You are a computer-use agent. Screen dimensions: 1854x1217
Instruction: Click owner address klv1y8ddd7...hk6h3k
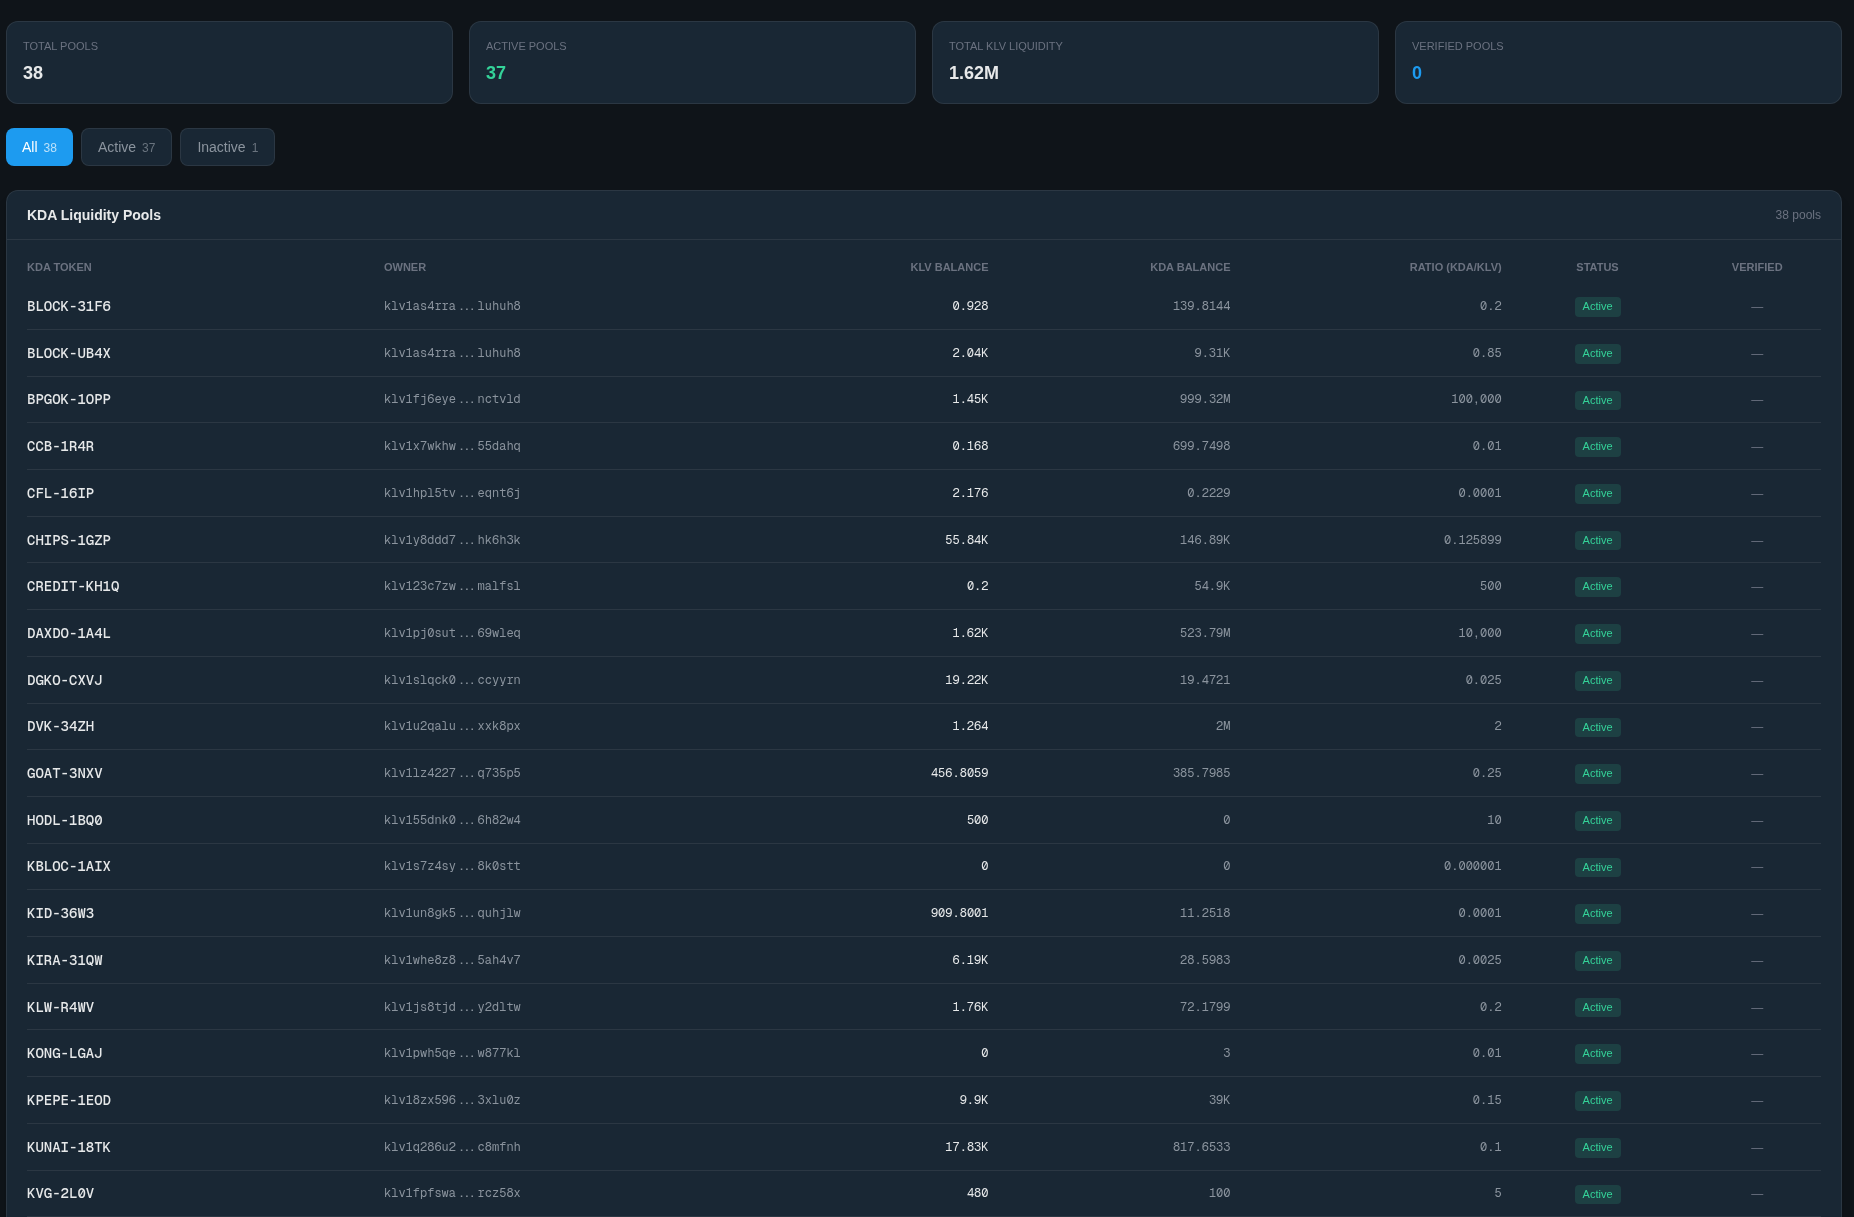pyautogui.click(x=452, y=541)
